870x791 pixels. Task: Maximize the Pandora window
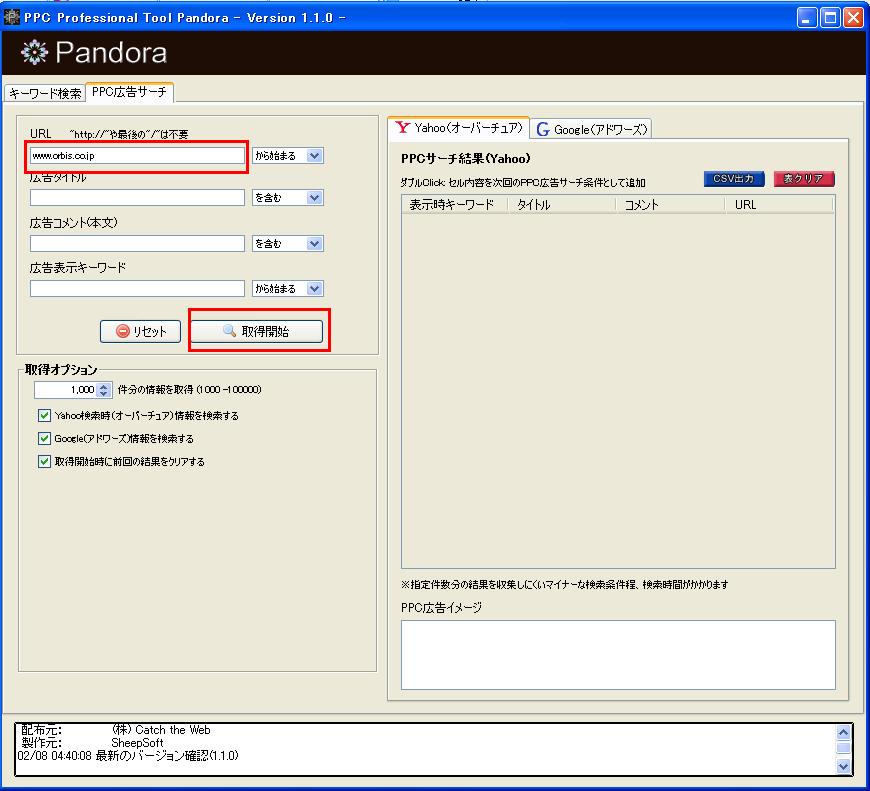pos(831,18)
